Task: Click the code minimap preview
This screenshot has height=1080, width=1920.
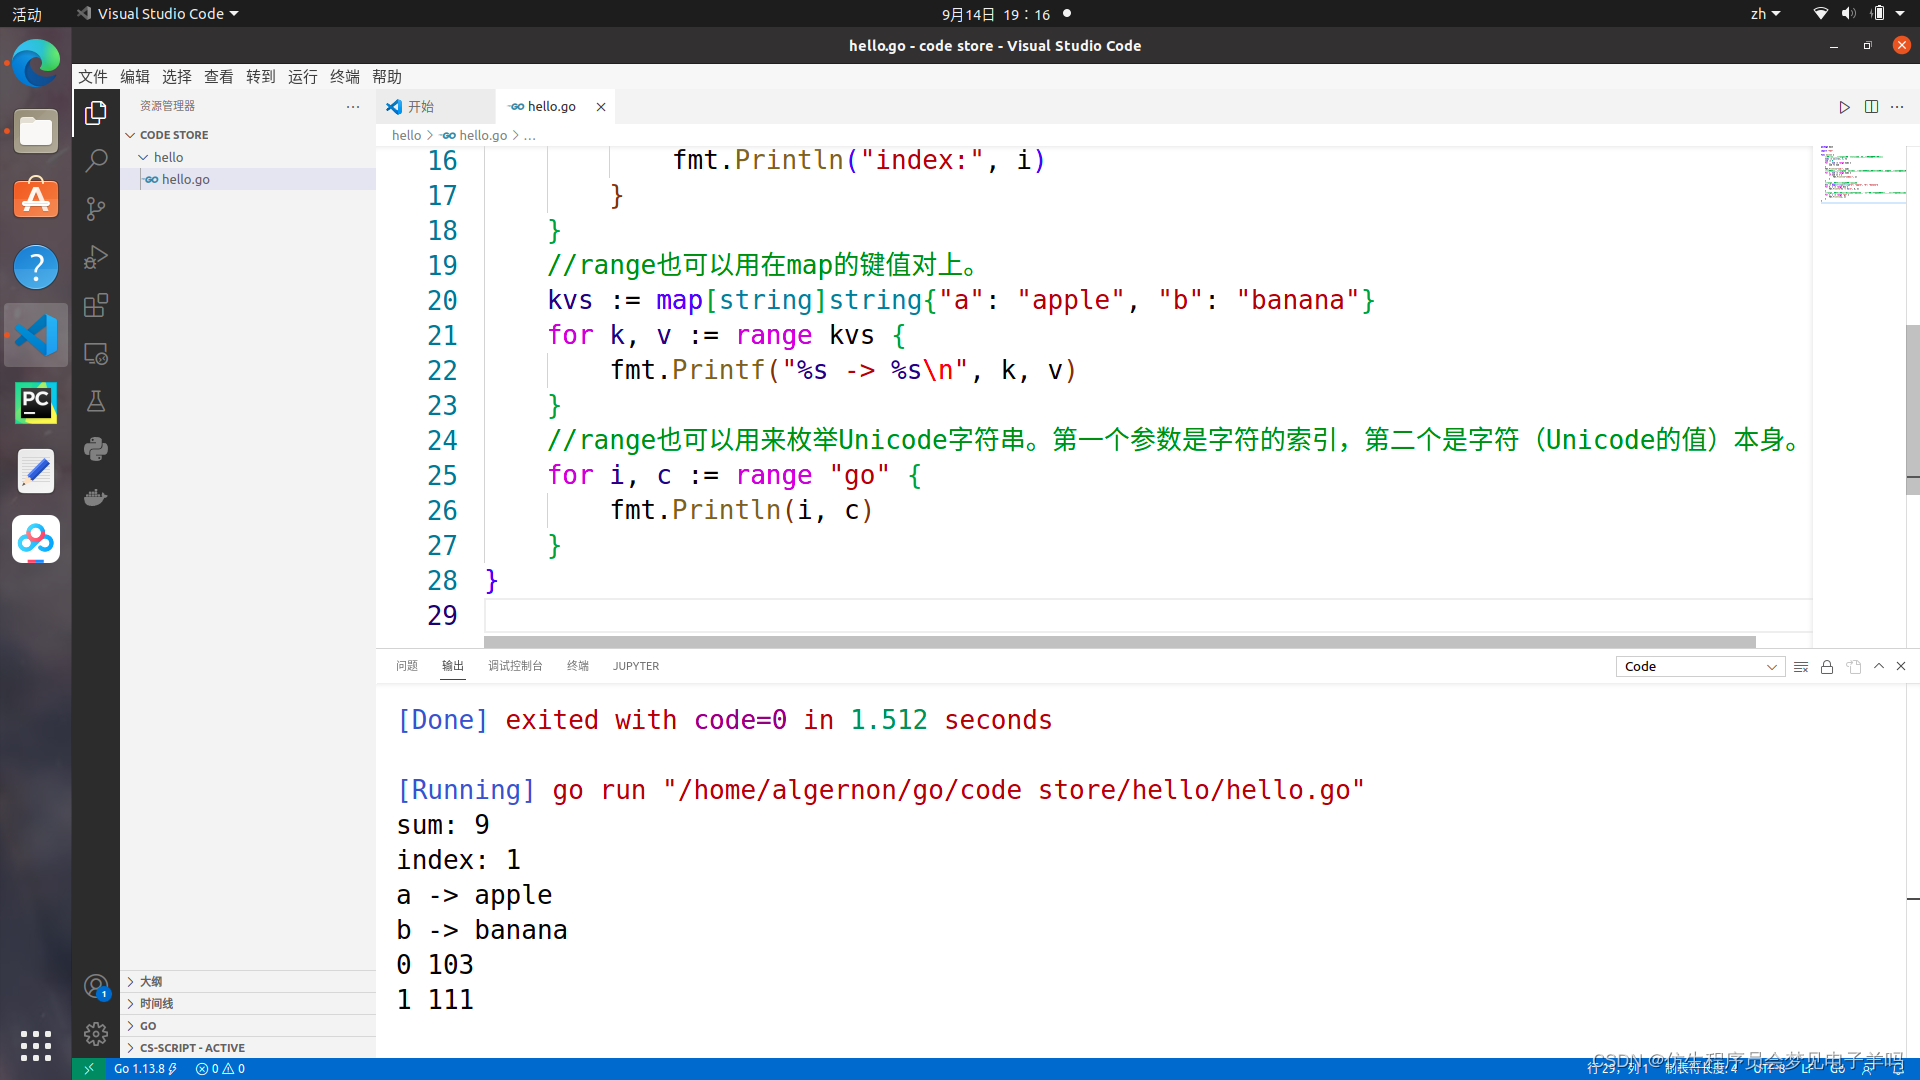Action: (1862, 175)
